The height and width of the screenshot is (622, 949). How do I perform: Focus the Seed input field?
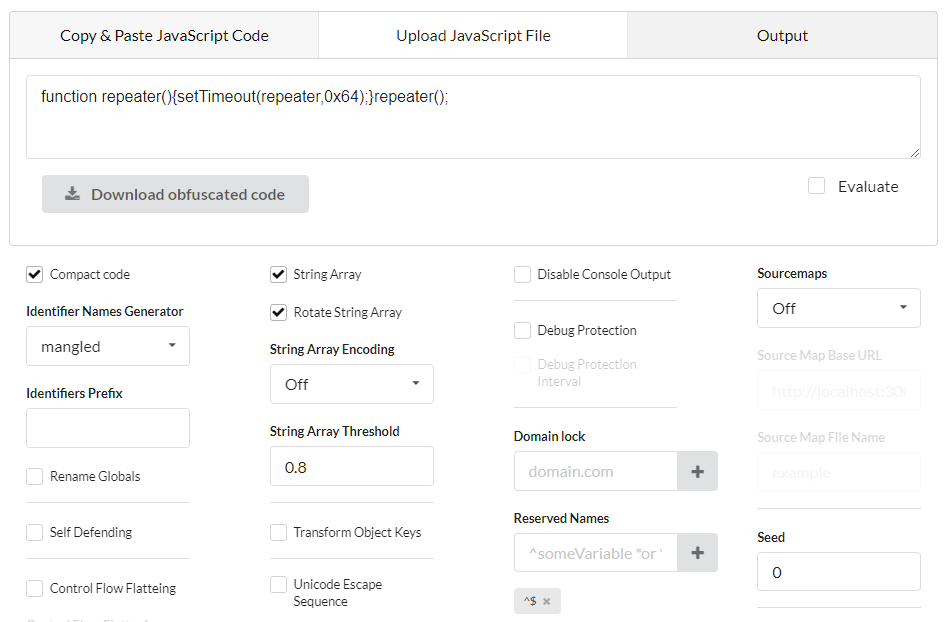point(839,572)
